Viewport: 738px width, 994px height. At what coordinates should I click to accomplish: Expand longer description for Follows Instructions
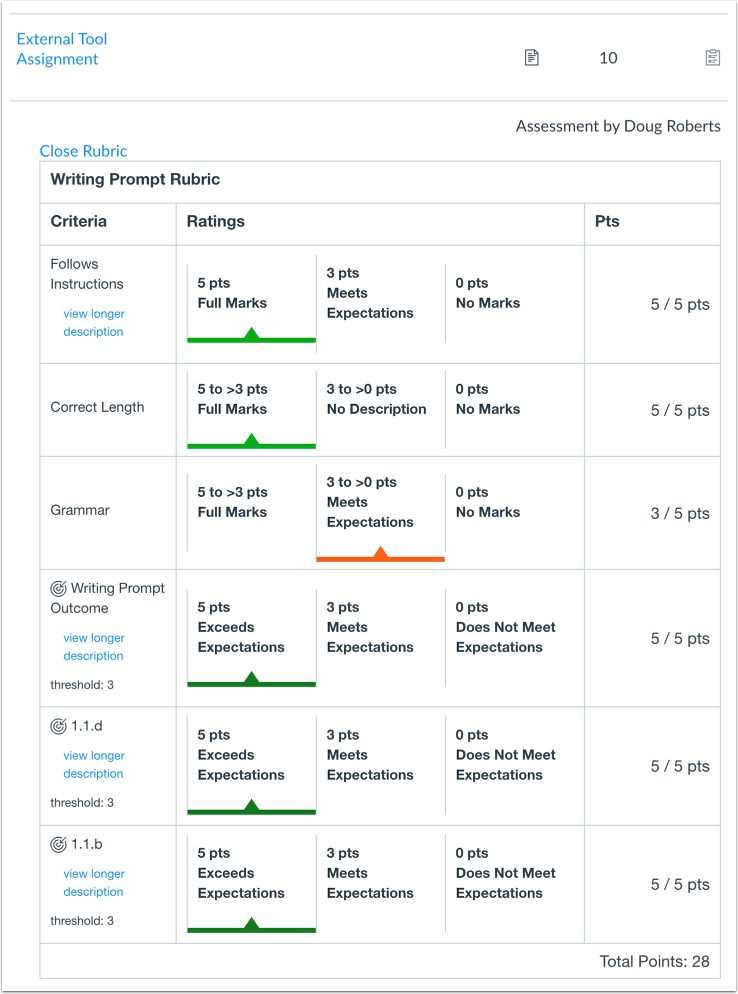94,323
